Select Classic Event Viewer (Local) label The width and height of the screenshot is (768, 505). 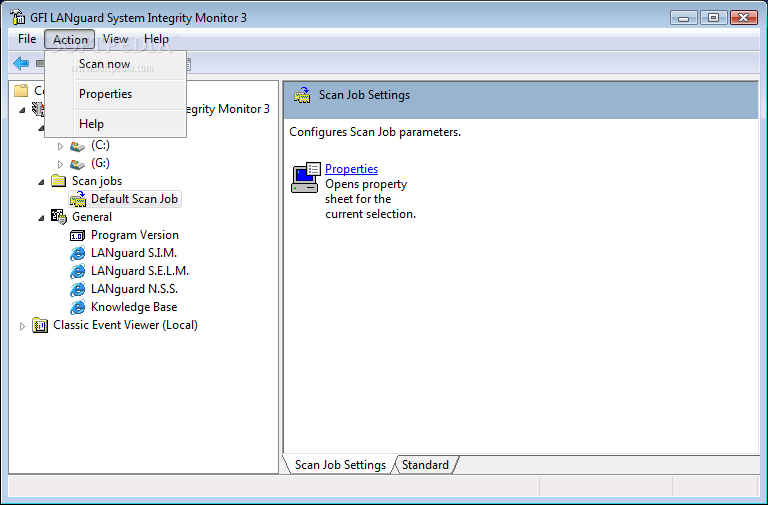click(x=125, y=325)
